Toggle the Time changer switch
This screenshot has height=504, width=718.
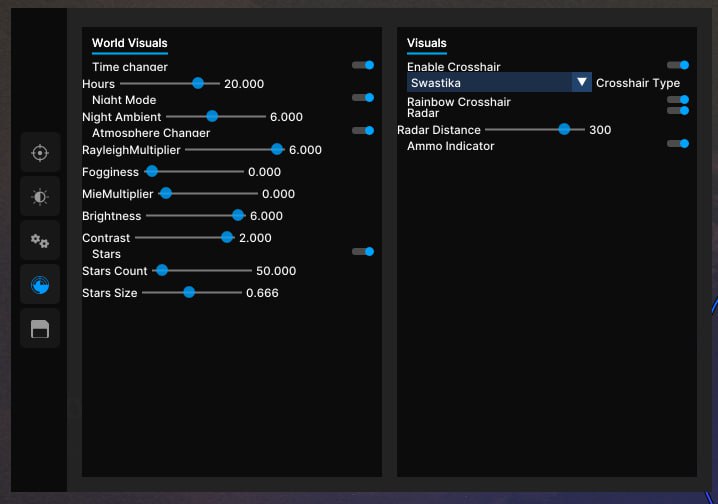(363, 65)
